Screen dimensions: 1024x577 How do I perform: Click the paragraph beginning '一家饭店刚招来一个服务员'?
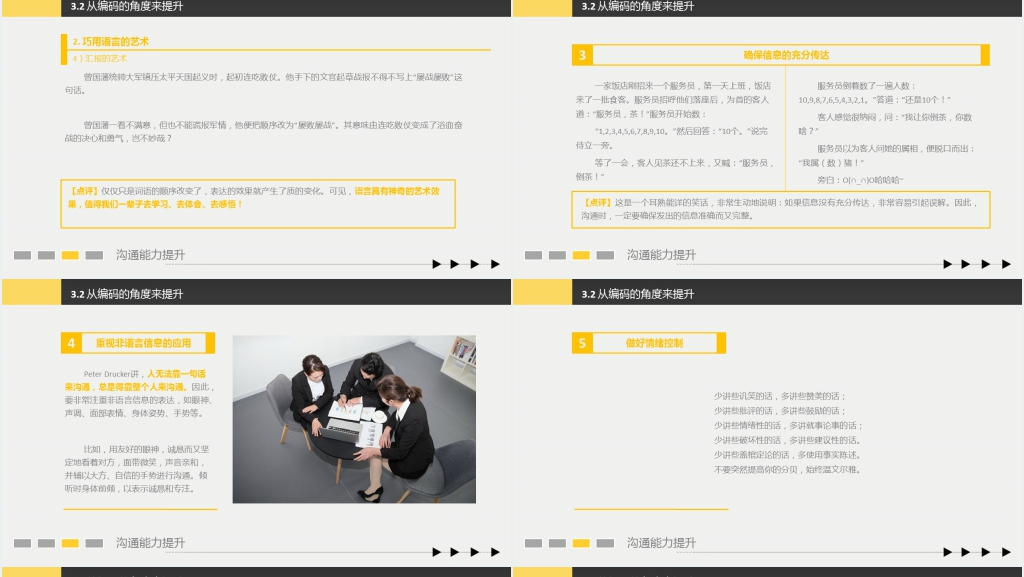click(673, 99)
